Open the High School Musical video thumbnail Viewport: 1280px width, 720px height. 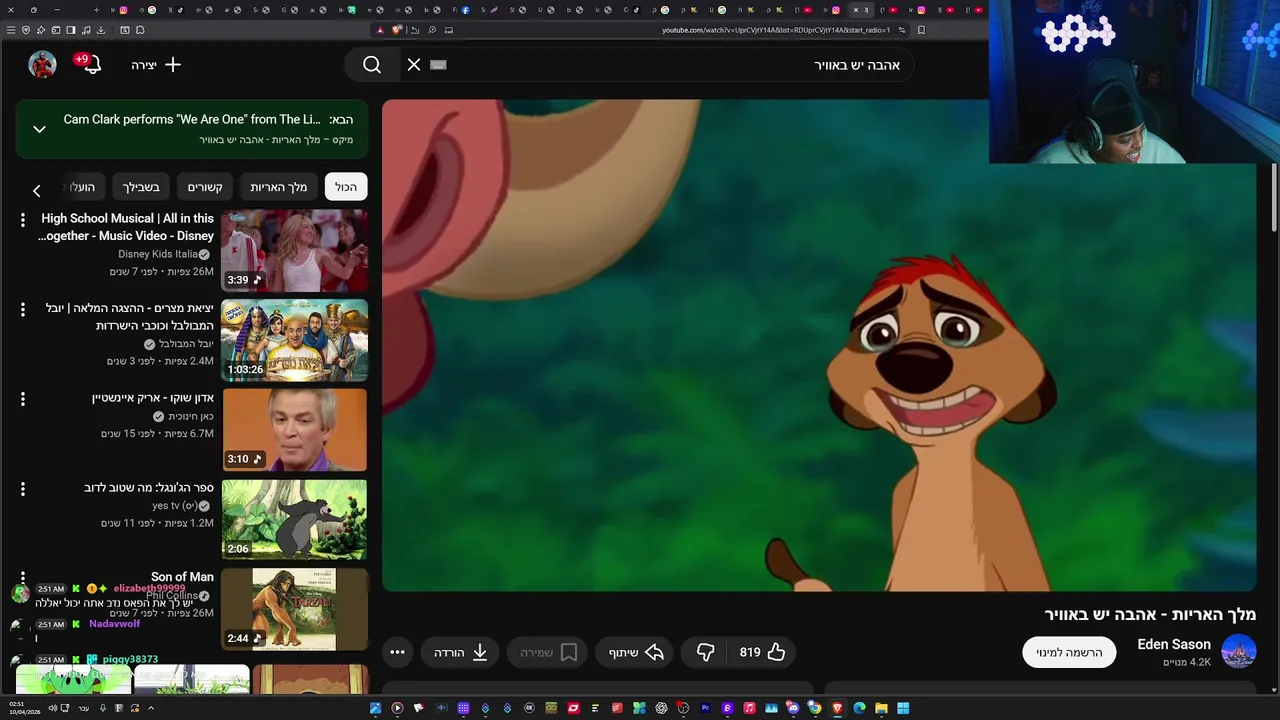(x=294, y=250)
